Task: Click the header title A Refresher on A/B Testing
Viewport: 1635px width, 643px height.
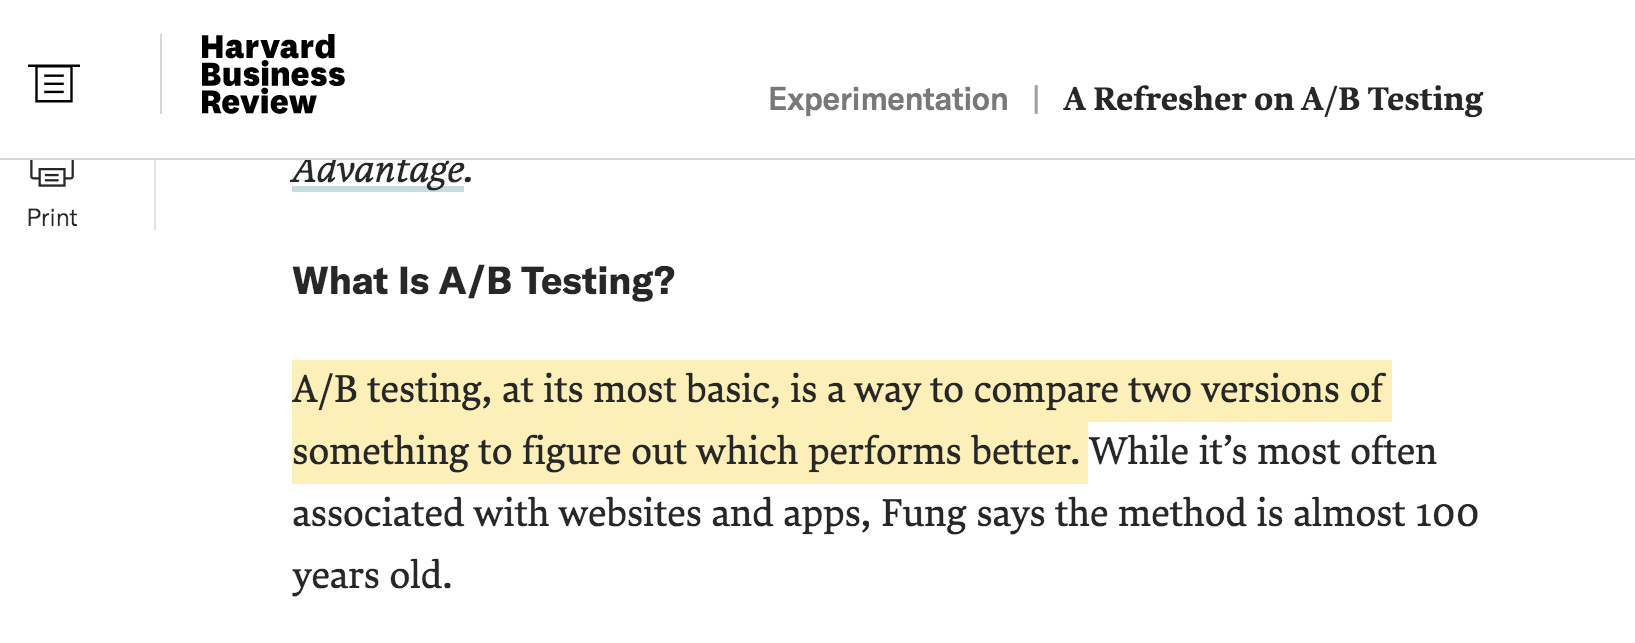Action: coord(1272,100)
